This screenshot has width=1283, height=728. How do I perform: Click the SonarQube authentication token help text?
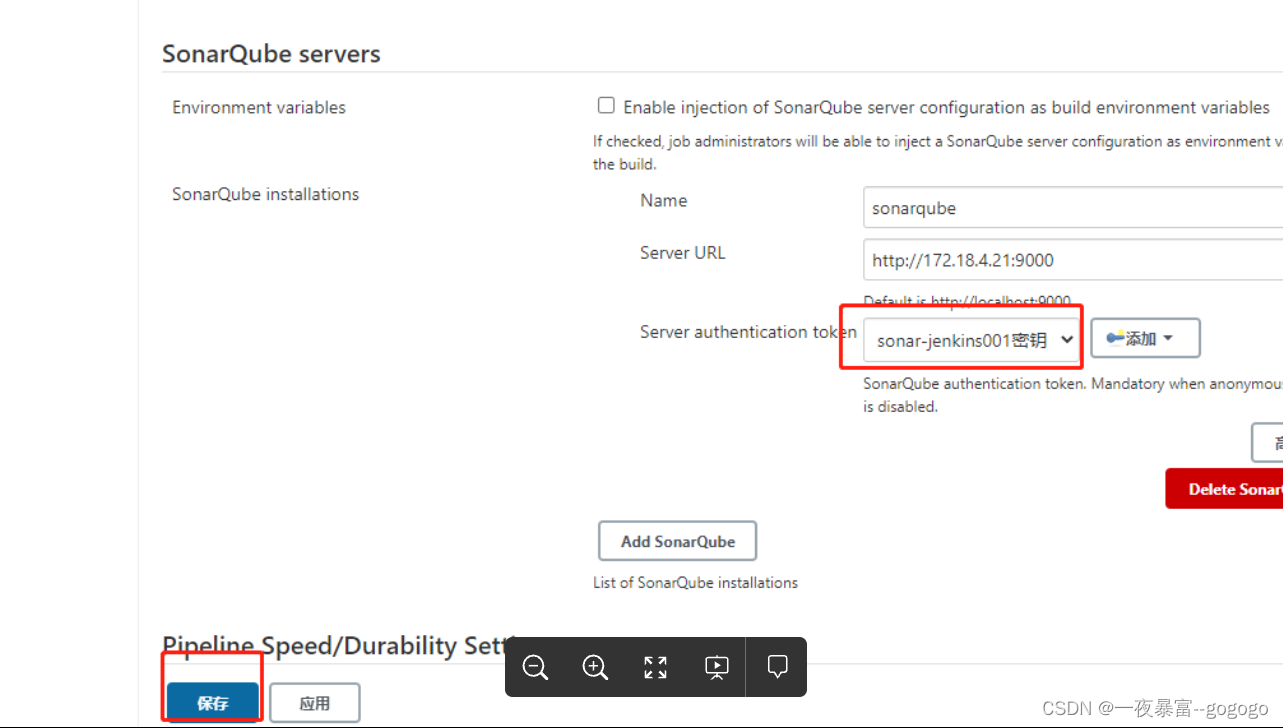click(x=1073, y=395)
